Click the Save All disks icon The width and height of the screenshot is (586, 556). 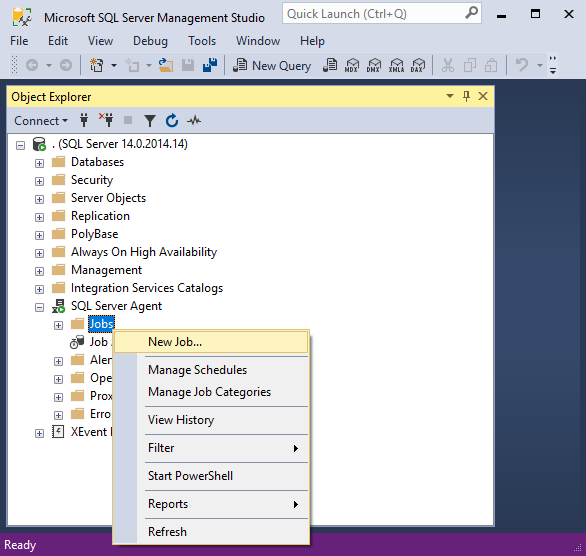(x=210, y=65)
